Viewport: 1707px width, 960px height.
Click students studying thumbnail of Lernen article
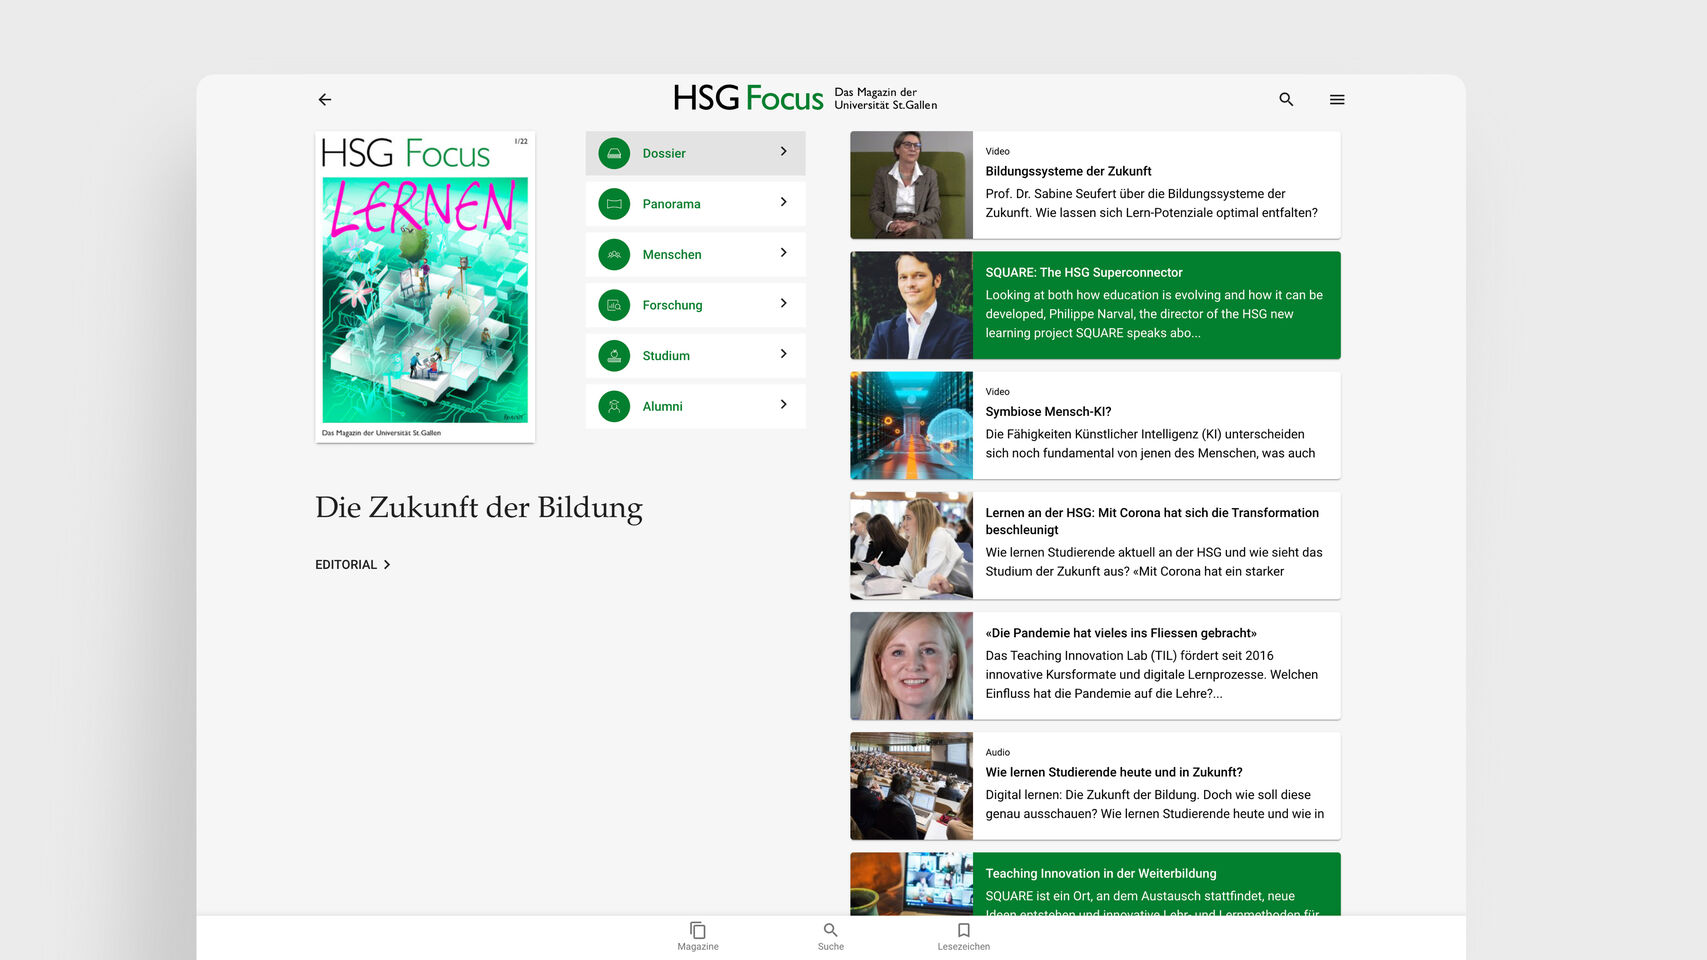click(911, 545)
